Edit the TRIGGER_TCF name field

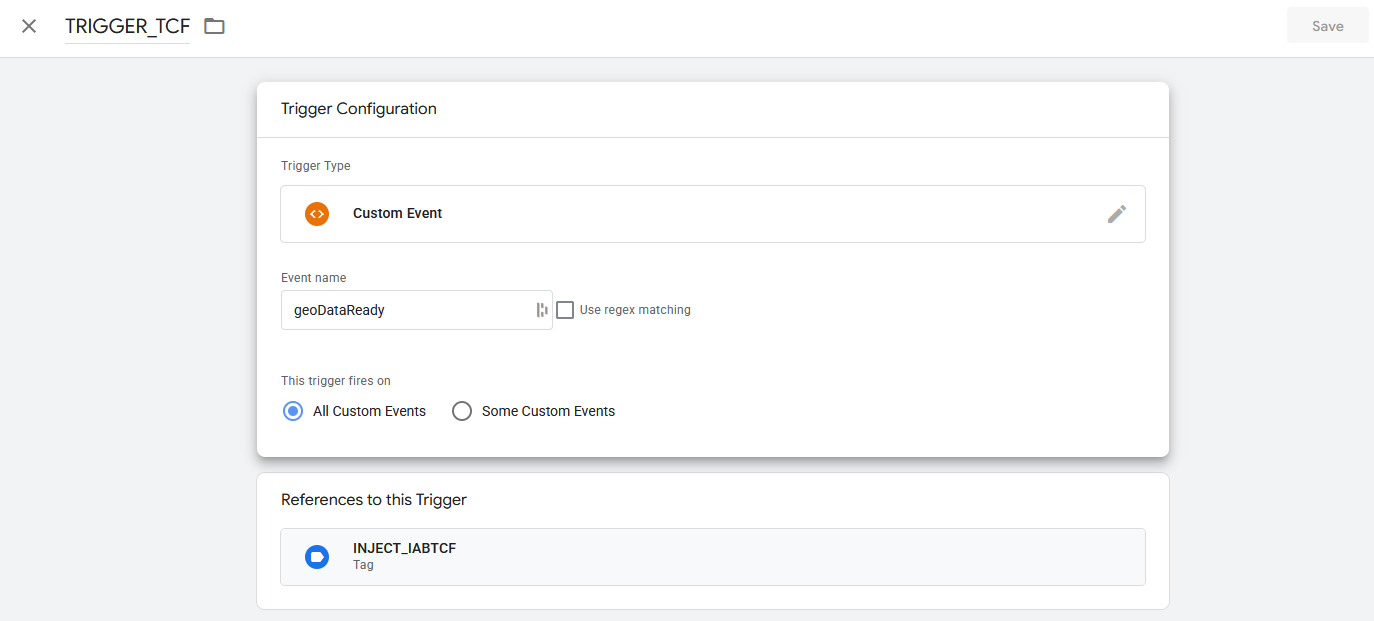point(127,26)
